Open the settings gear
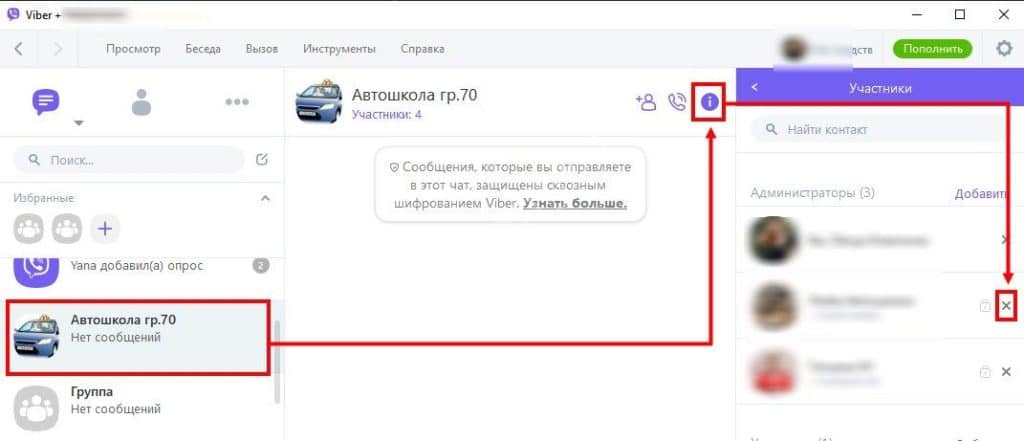 [1004, 48]
